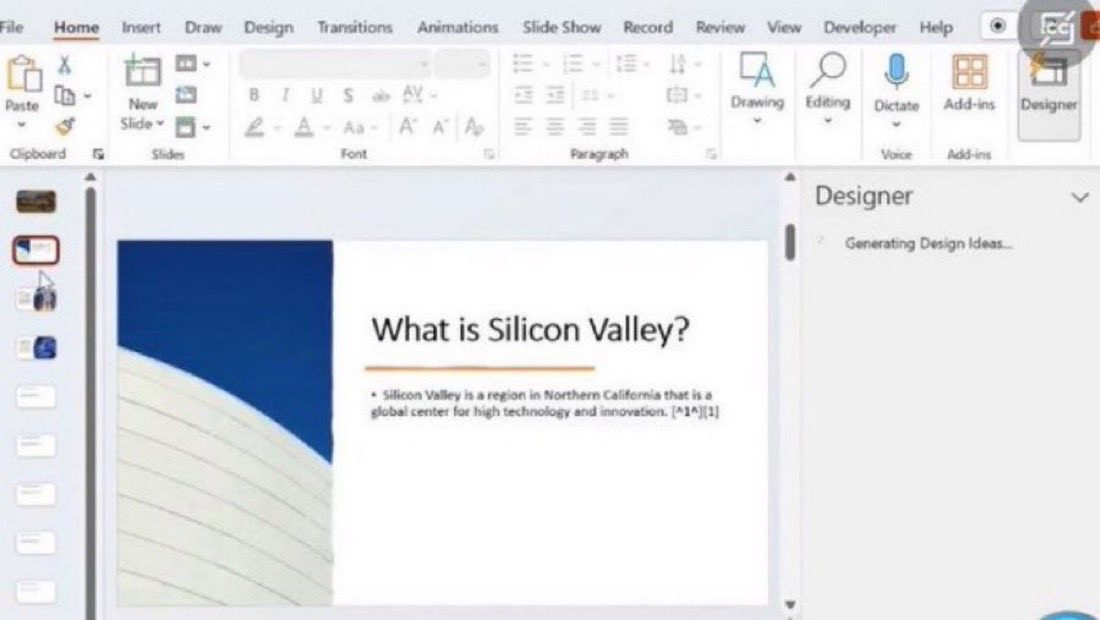
Task: Switch to the Design tab
Action: [269, 27]
